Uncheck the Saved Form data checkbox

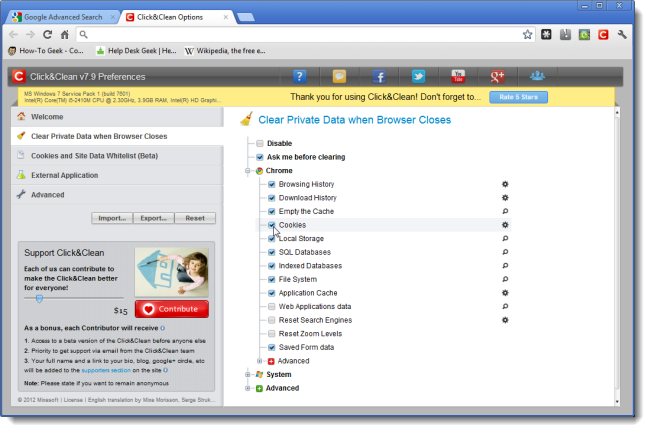(272, 347)
